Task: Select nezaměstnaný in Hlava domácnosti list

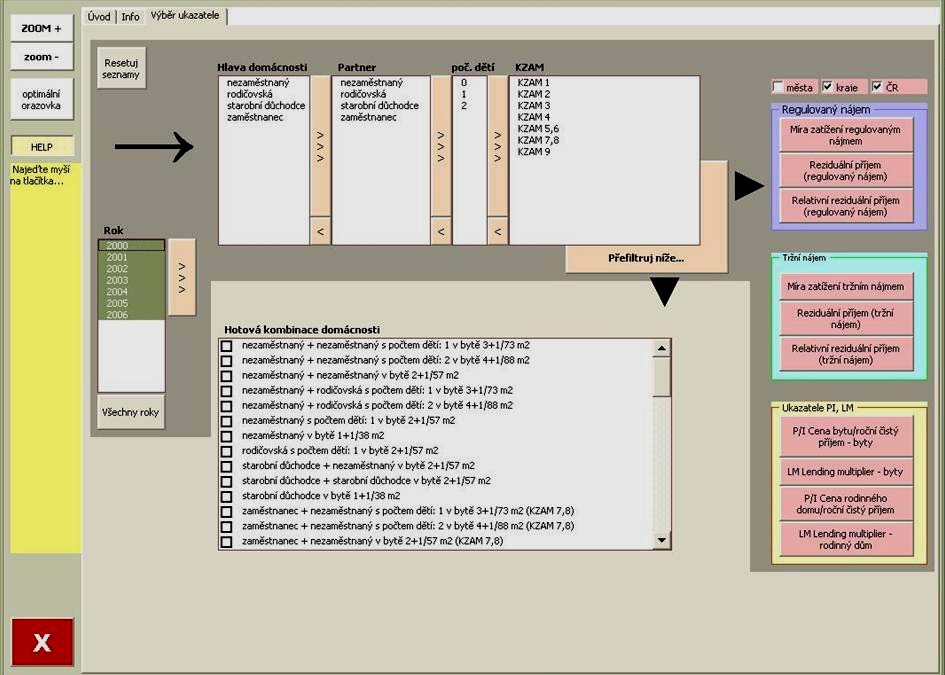Action: [x=264, y=83]
